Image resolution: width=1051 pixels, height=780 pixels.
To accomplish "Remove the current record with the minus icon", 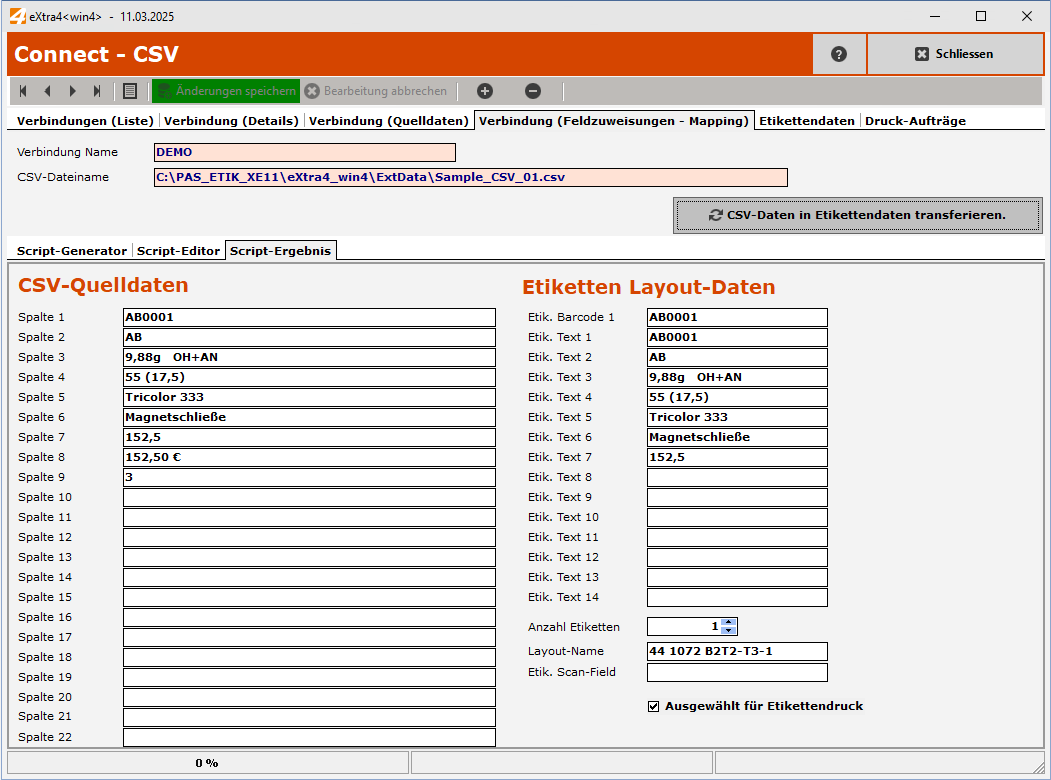I will pyautogui.click(x=533, y=91).
